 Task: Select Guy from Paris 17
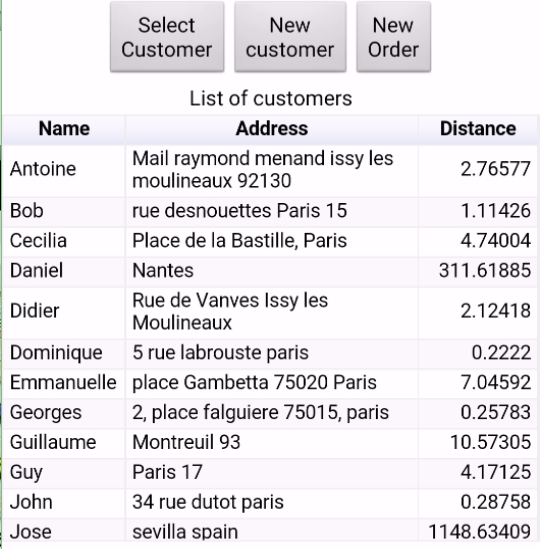point(270,473)
